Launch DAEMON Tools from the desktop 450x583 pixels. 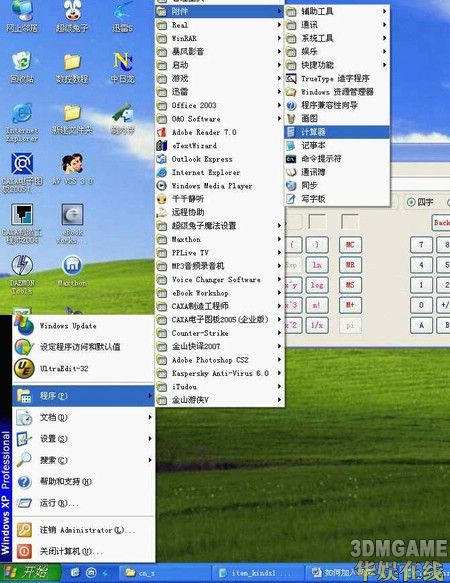(22, 274)
